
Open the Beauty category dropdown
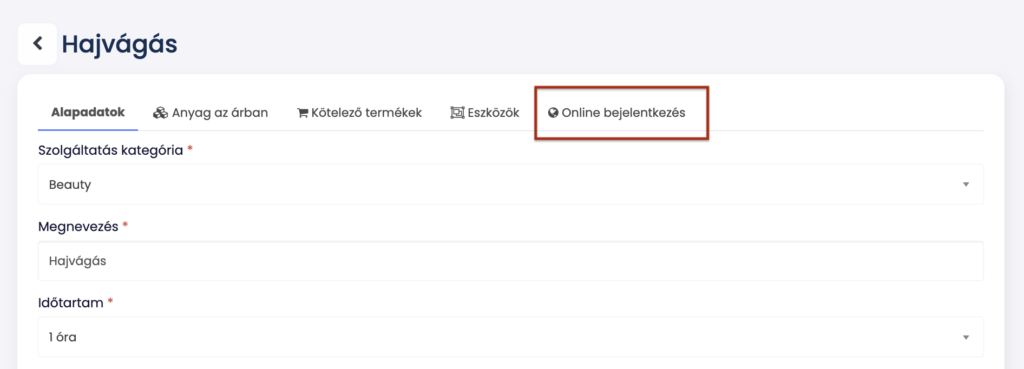[x=511, y=184]
